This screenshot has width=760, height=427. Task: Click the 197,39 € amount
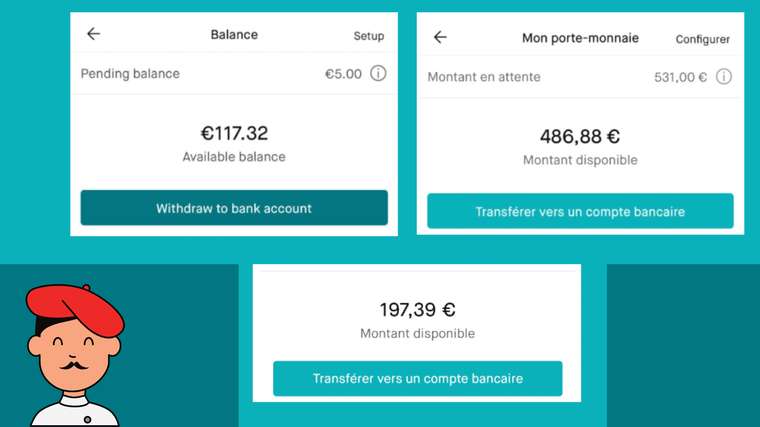[418, 310]
